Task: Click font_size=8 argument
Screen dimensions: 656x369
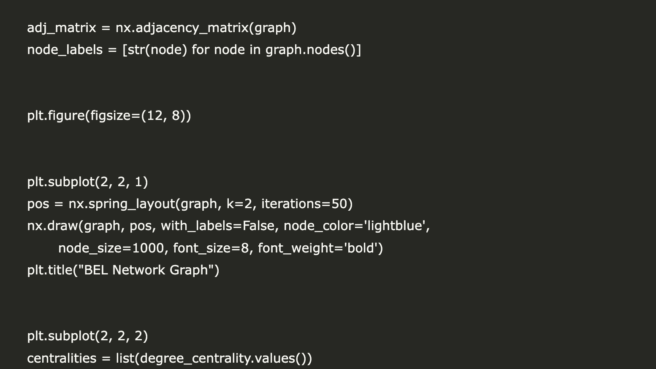Action: pos(211,248)
